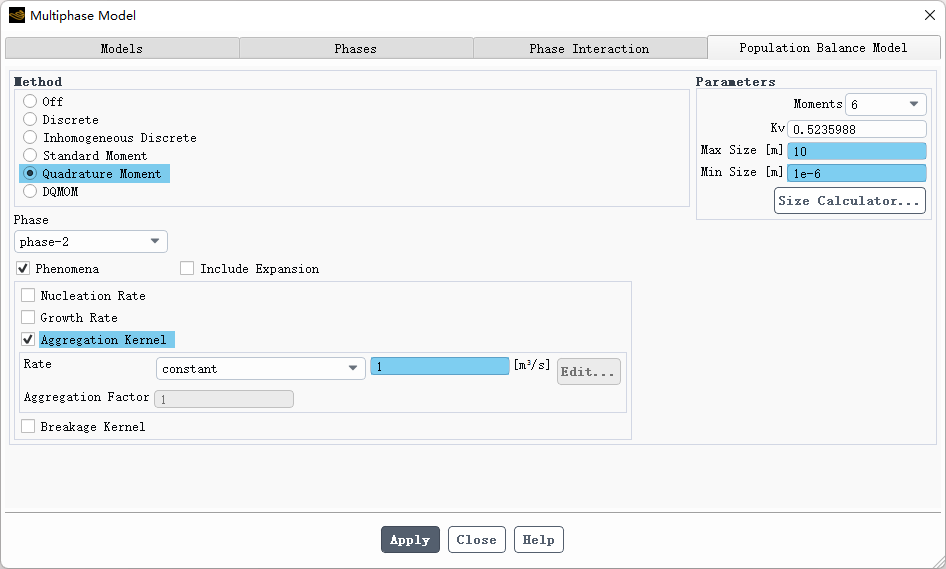This screenshot has width=946, height=569.
Task: Choose the Discrete method option
Action: point(30,120)
